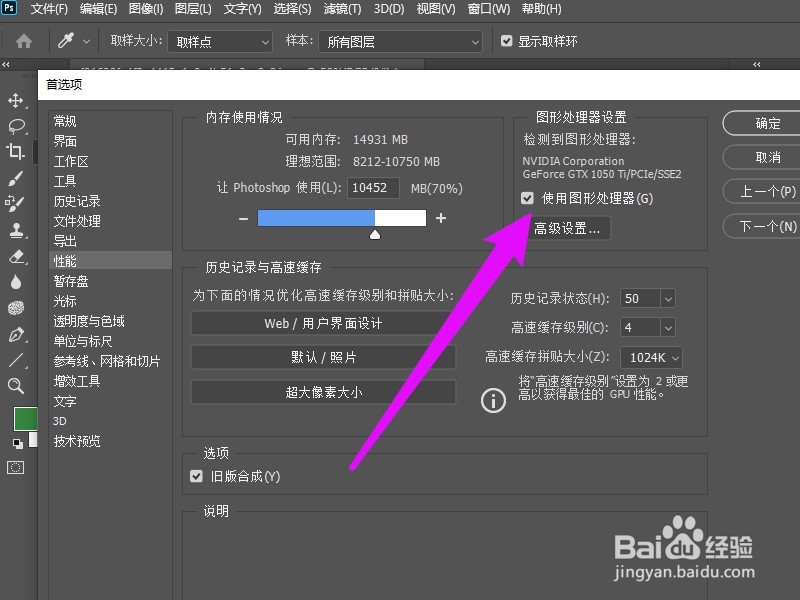Select the Brush tool
Image resolution: width=800 pixels, height=600 pixels.
pyautogui.click(x=15, y=178)
